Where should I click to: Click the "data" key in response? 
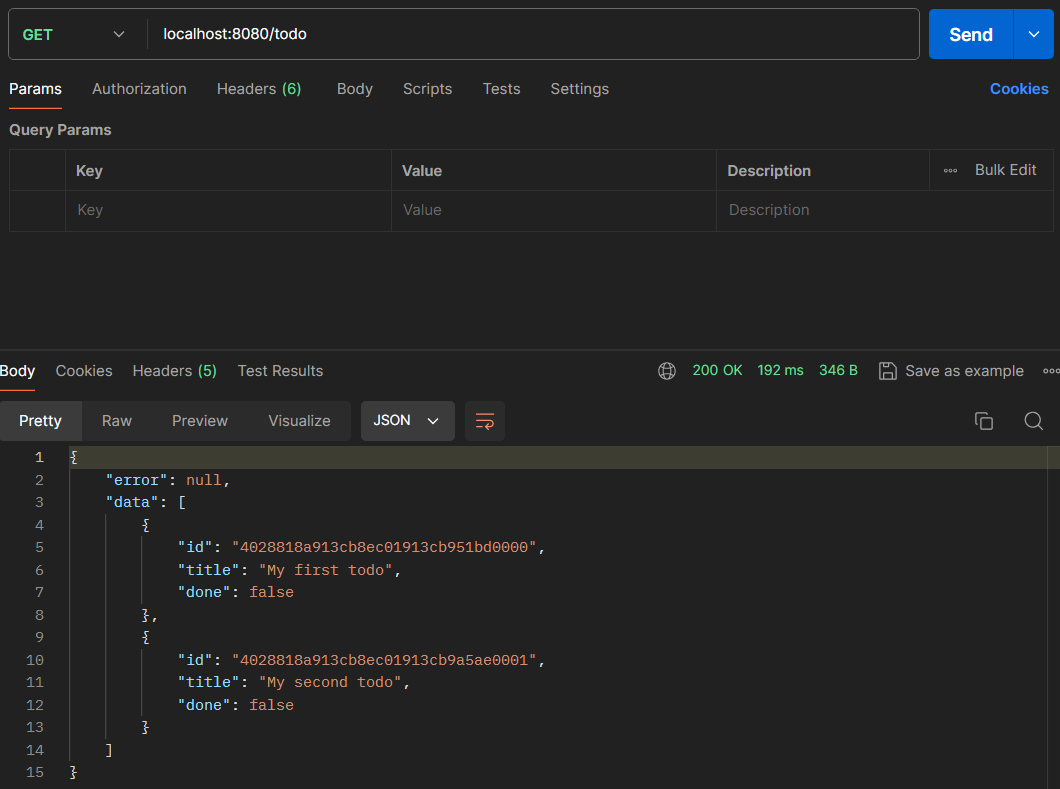pyautogui.click(x=132, y=502)
